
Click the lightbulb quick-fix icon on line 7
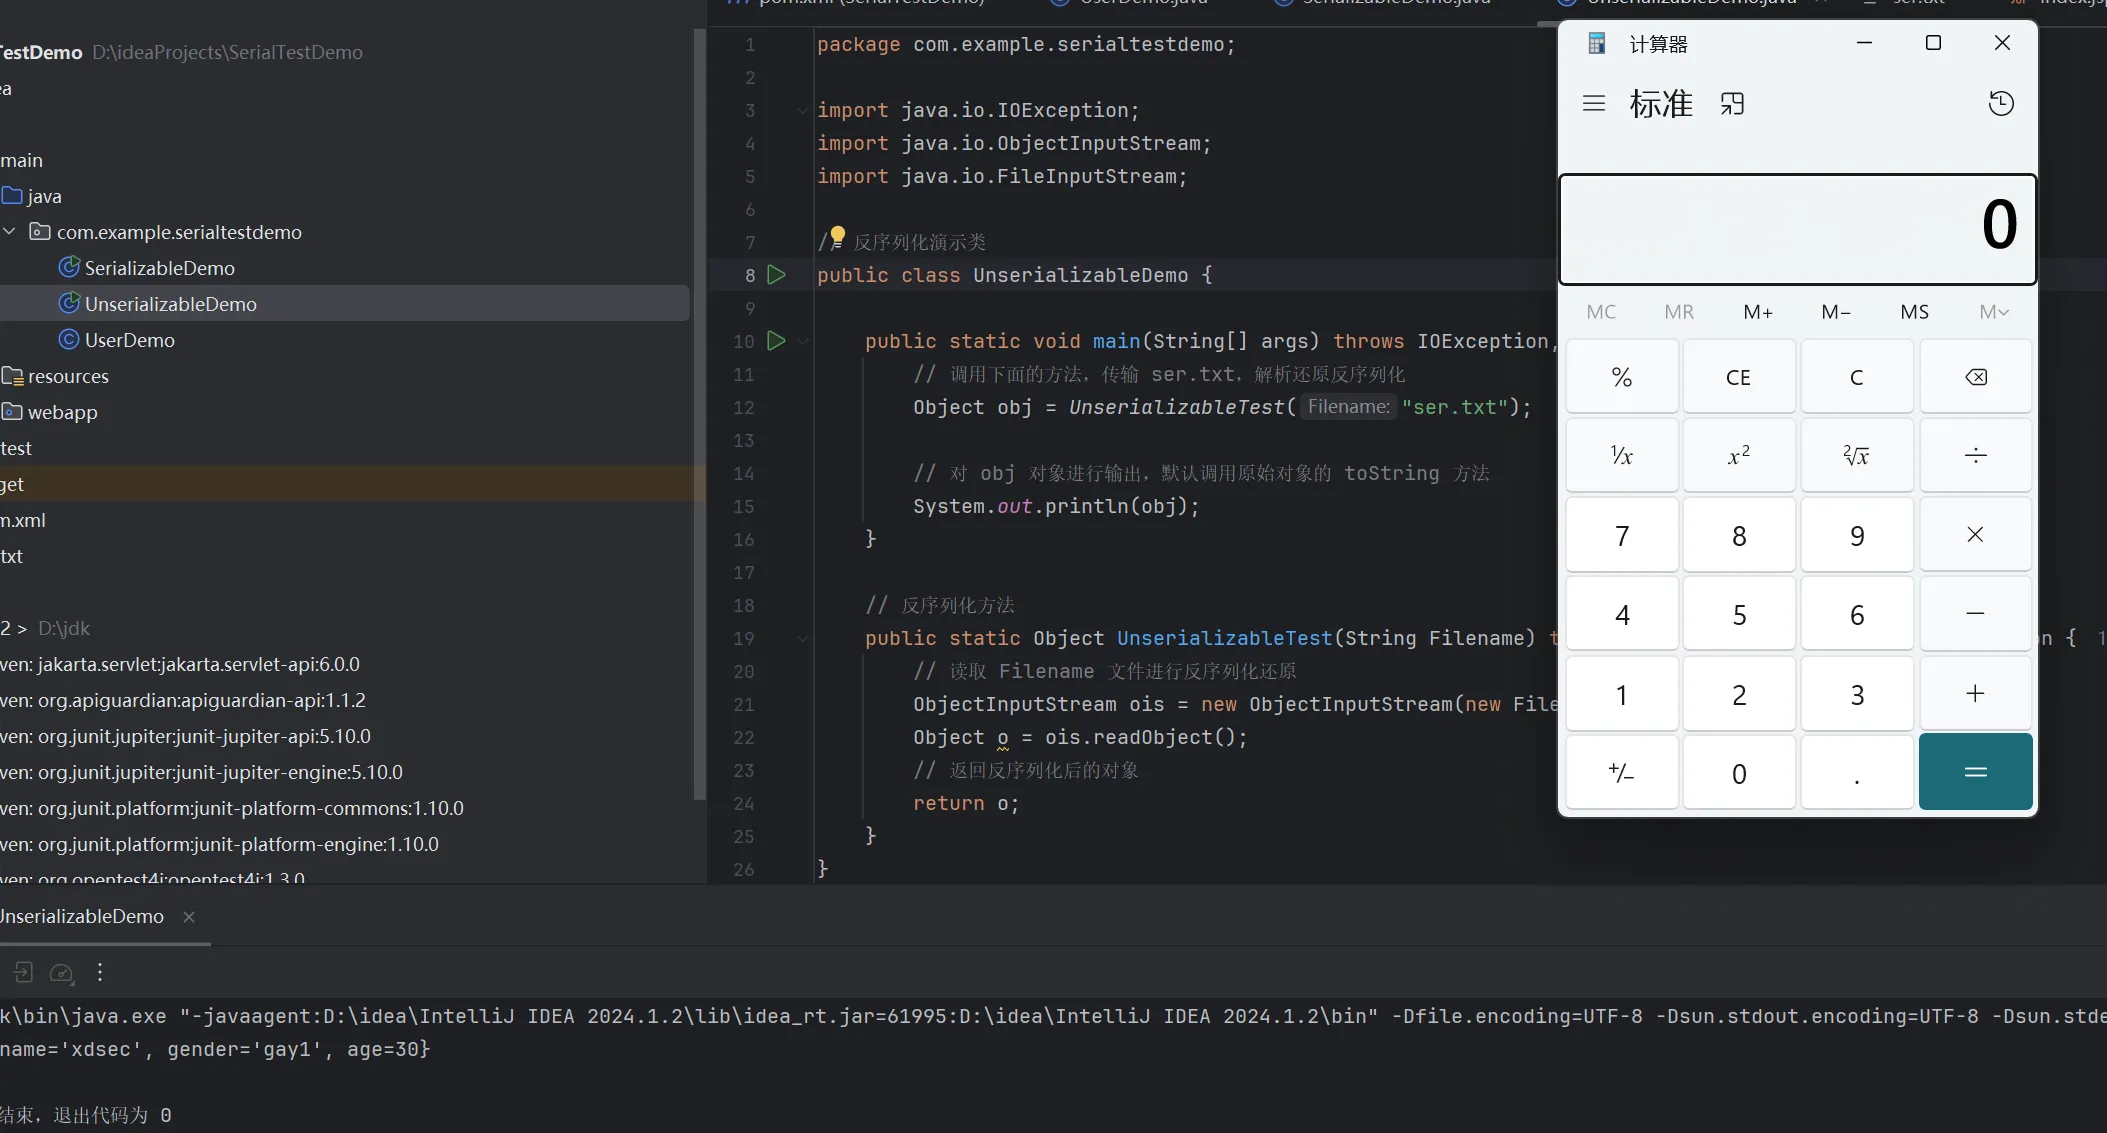coord(838,236)
